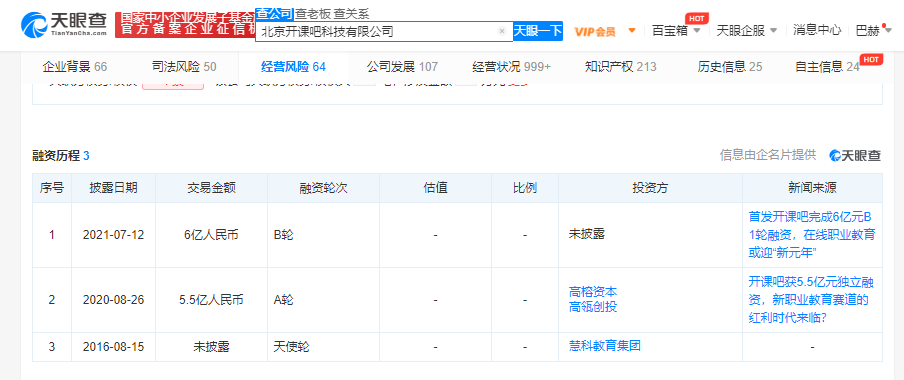Open the 高榕资本 investor link
Screen dimensions: 904x380
593,292
